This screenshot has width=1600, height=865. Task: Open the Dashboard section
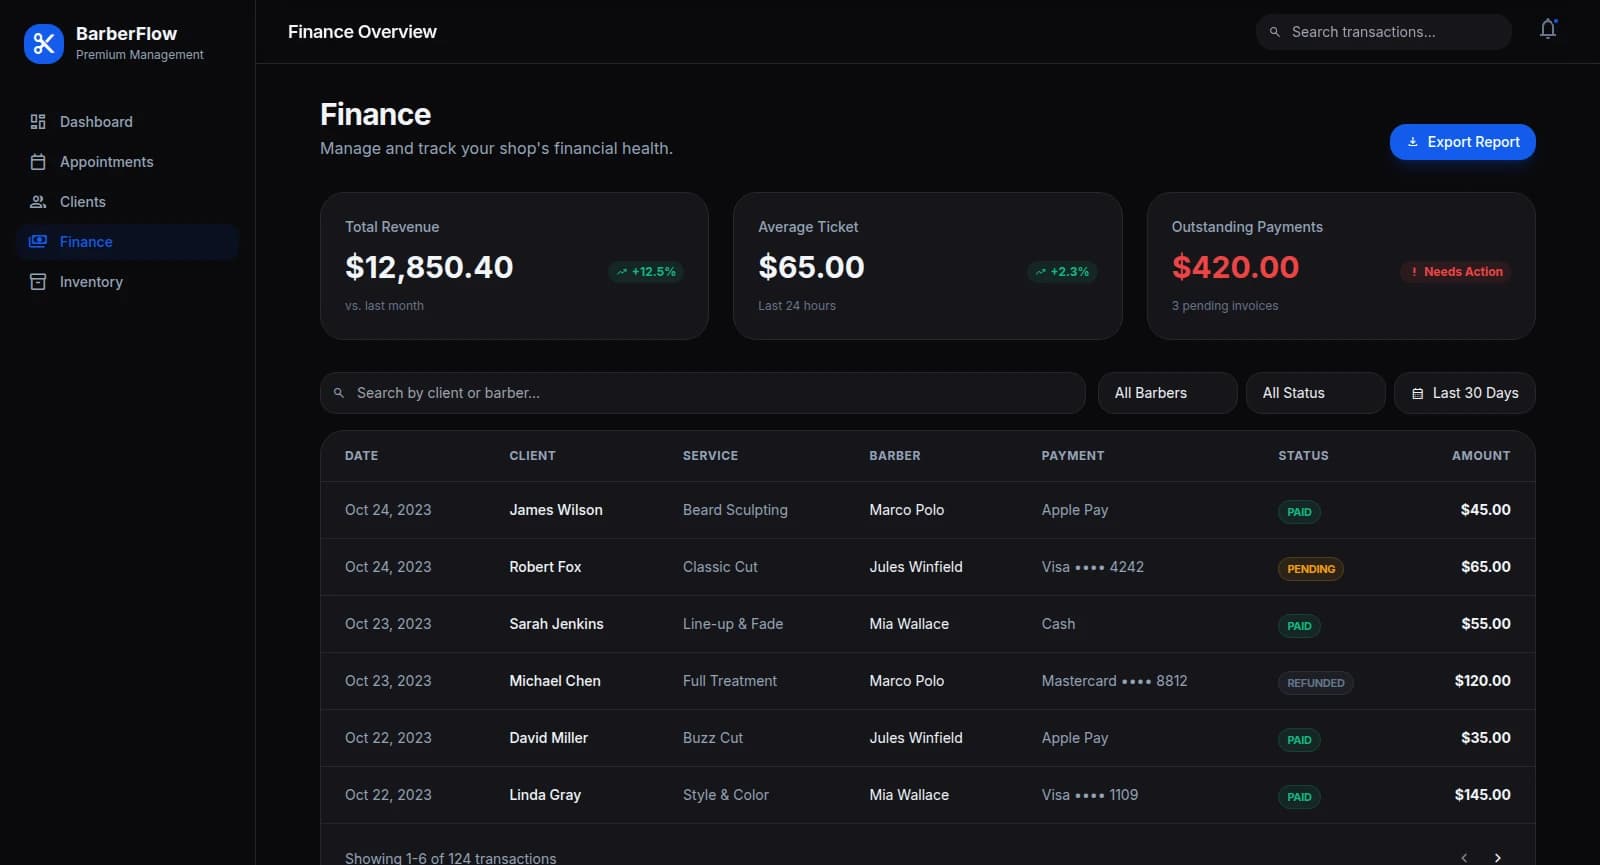[127, 122]
